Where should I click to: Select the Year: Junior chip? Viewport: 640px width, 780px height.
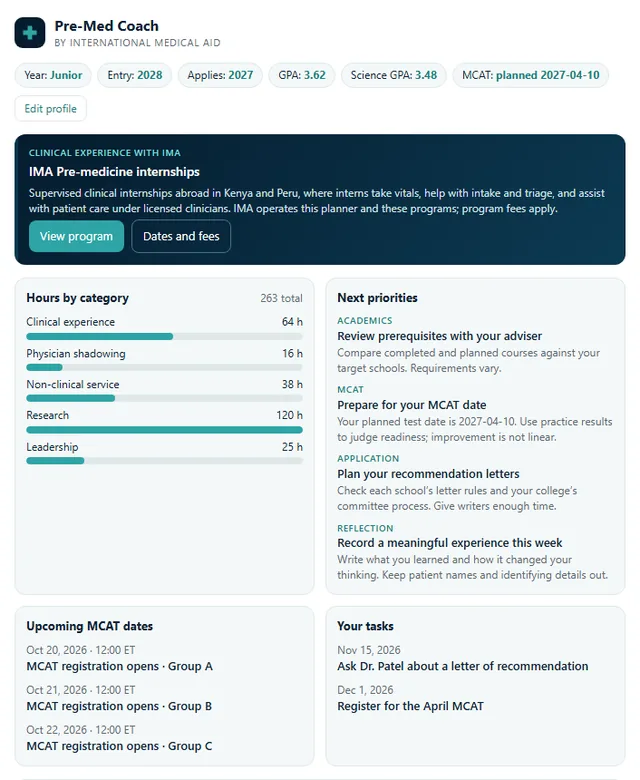(x=53, y=75)
